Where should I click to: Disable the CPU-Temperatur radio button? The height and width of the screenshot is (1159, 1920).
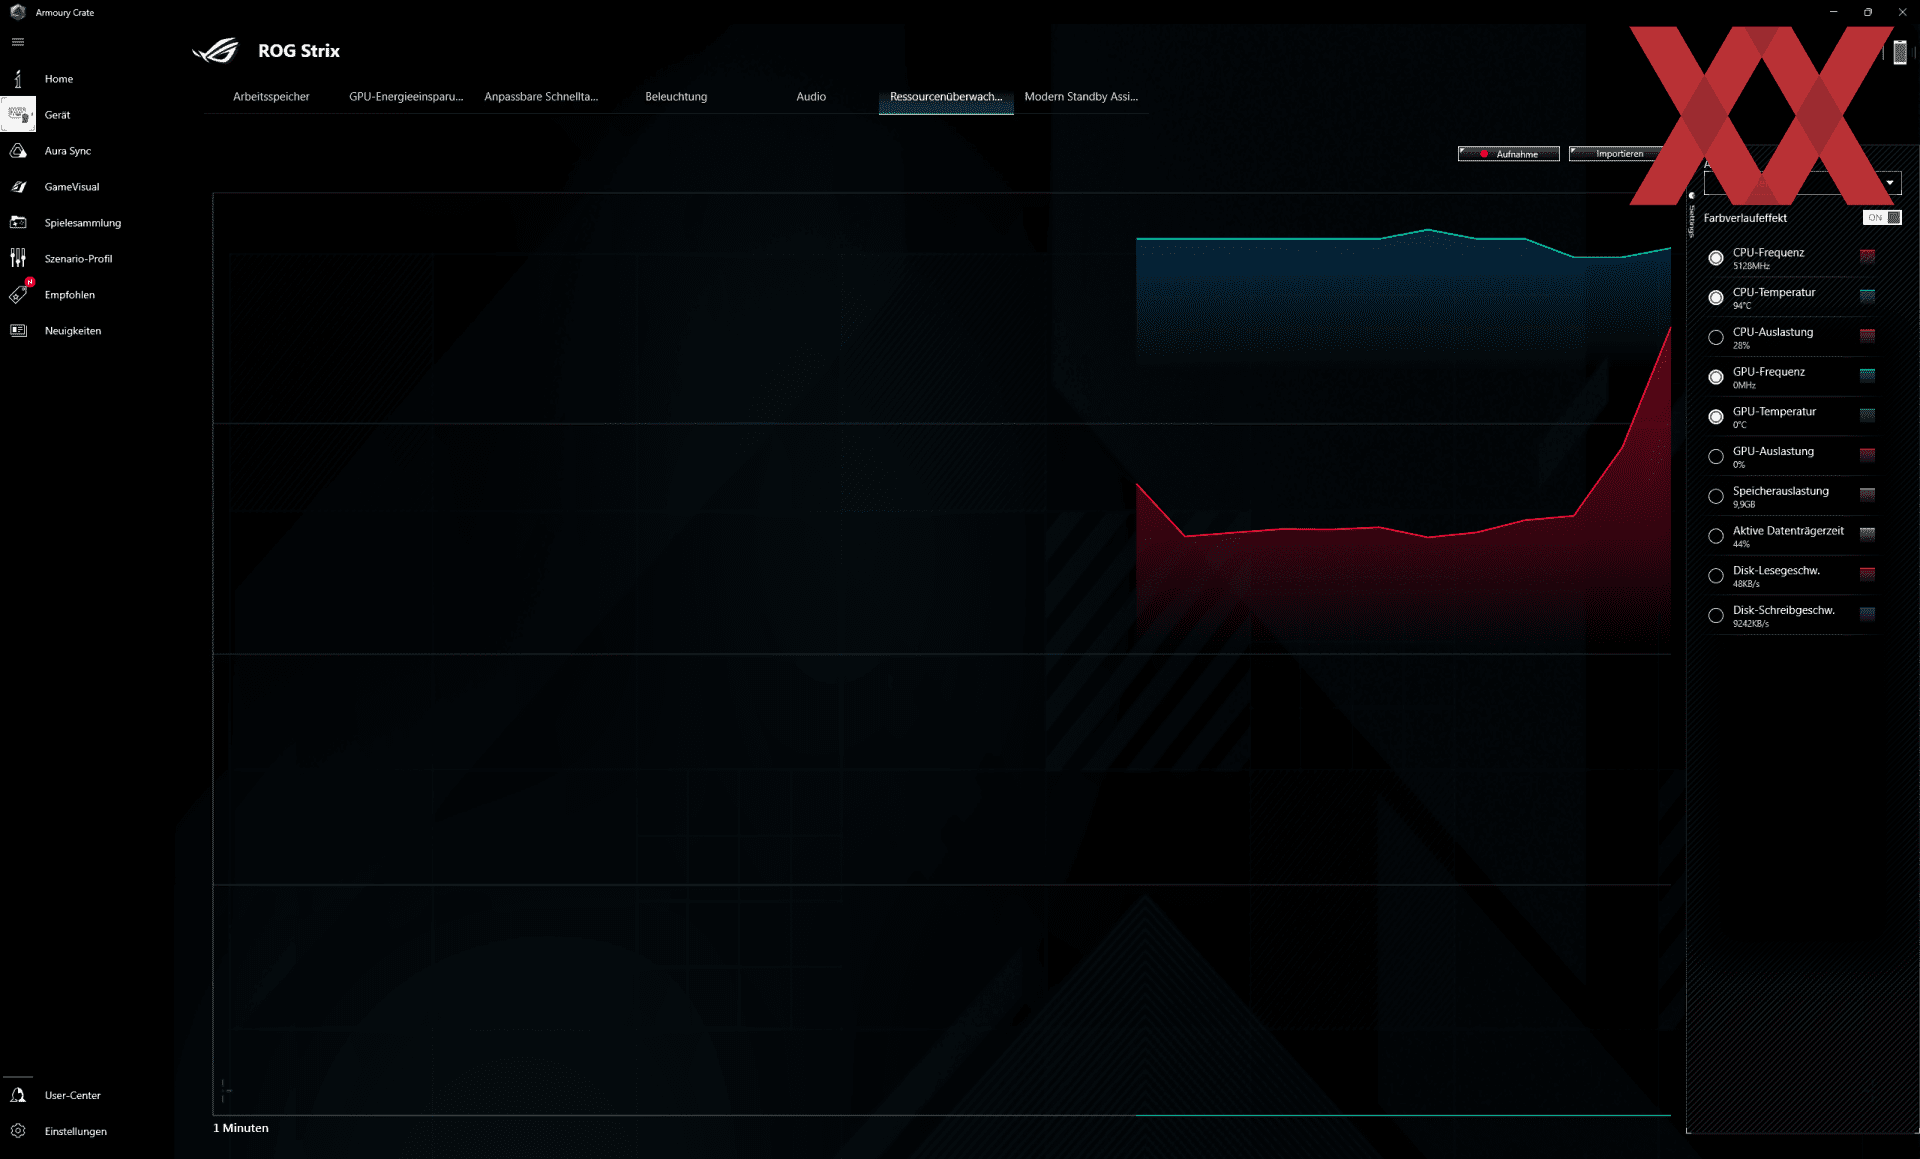pyautogui.click(x=1716, y=298)
